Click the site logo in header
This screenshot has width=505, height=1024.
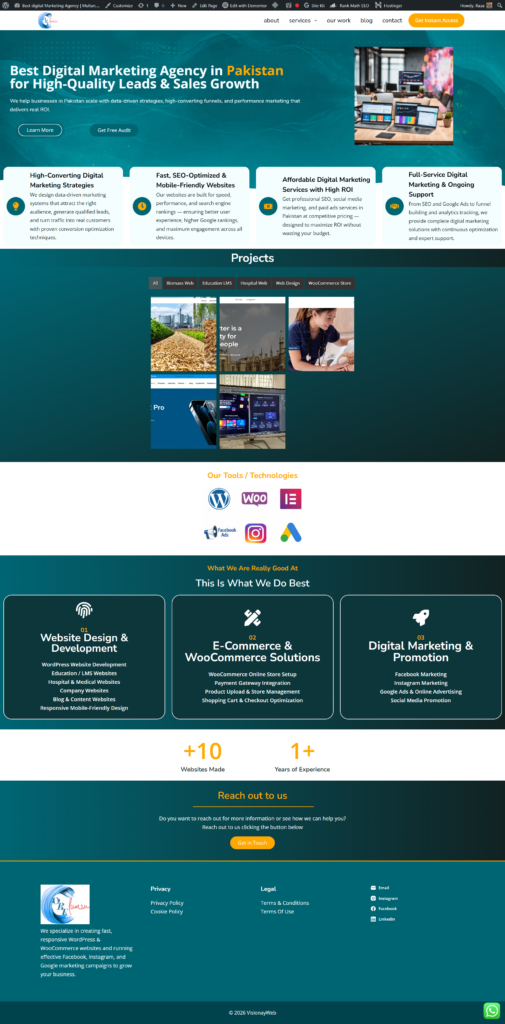tap(48, 20)
